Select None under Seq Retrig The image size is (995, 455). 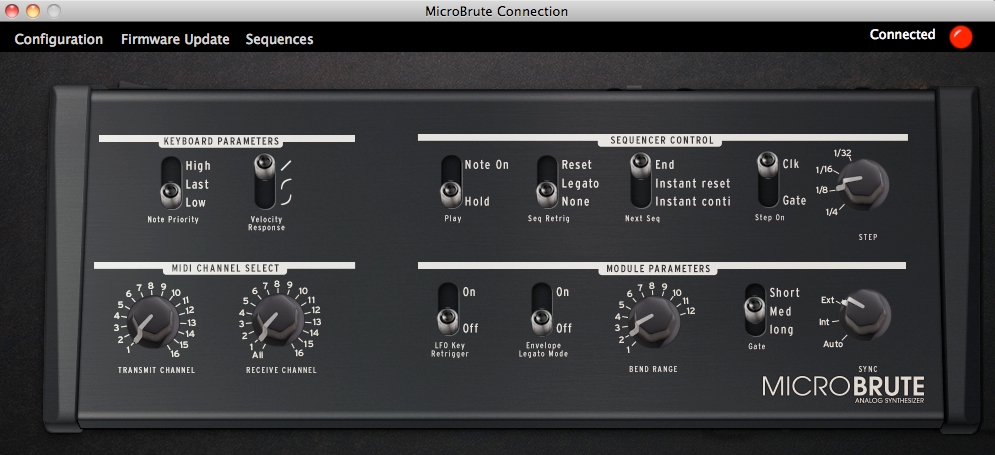click(x=576, y=202)
